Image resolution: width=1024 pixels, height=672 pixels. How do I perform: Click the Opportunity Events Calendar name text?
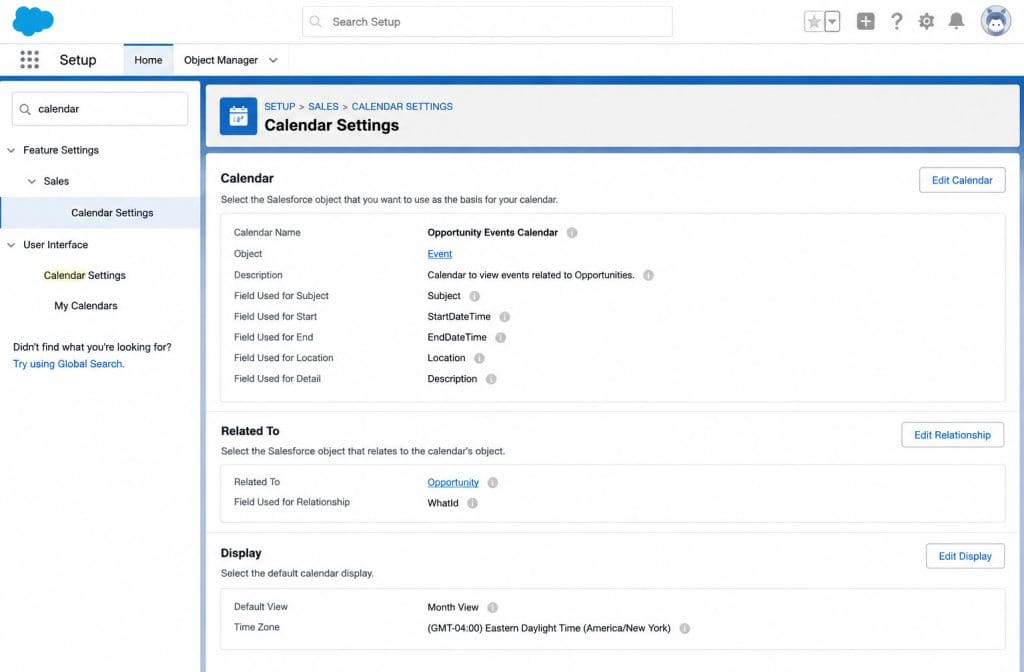click(x=492, y=232)
